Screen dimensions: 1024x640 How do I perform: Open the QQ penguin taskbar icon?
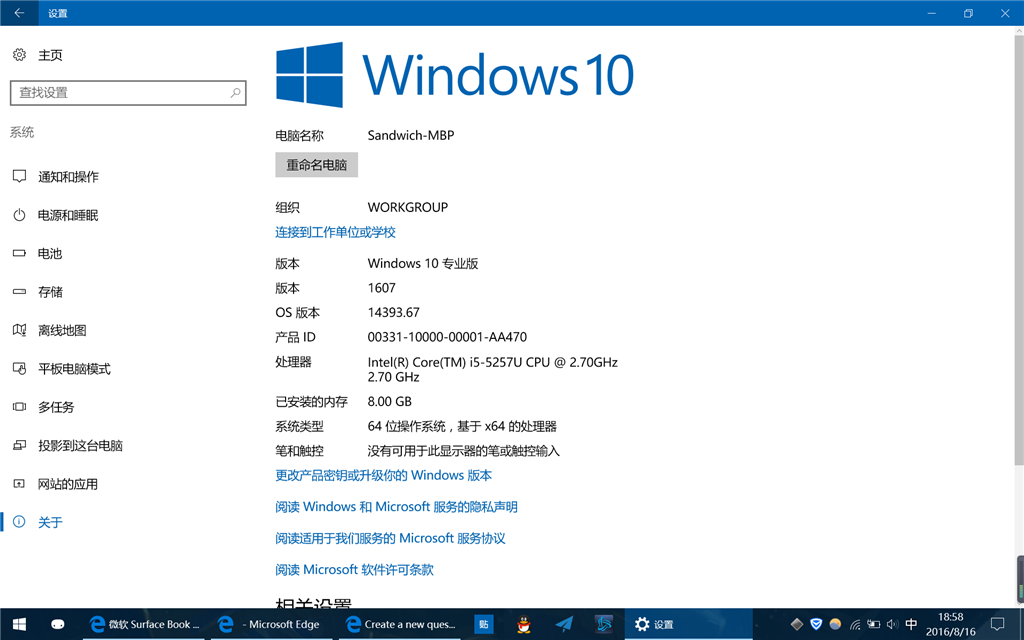coord(524,624)
